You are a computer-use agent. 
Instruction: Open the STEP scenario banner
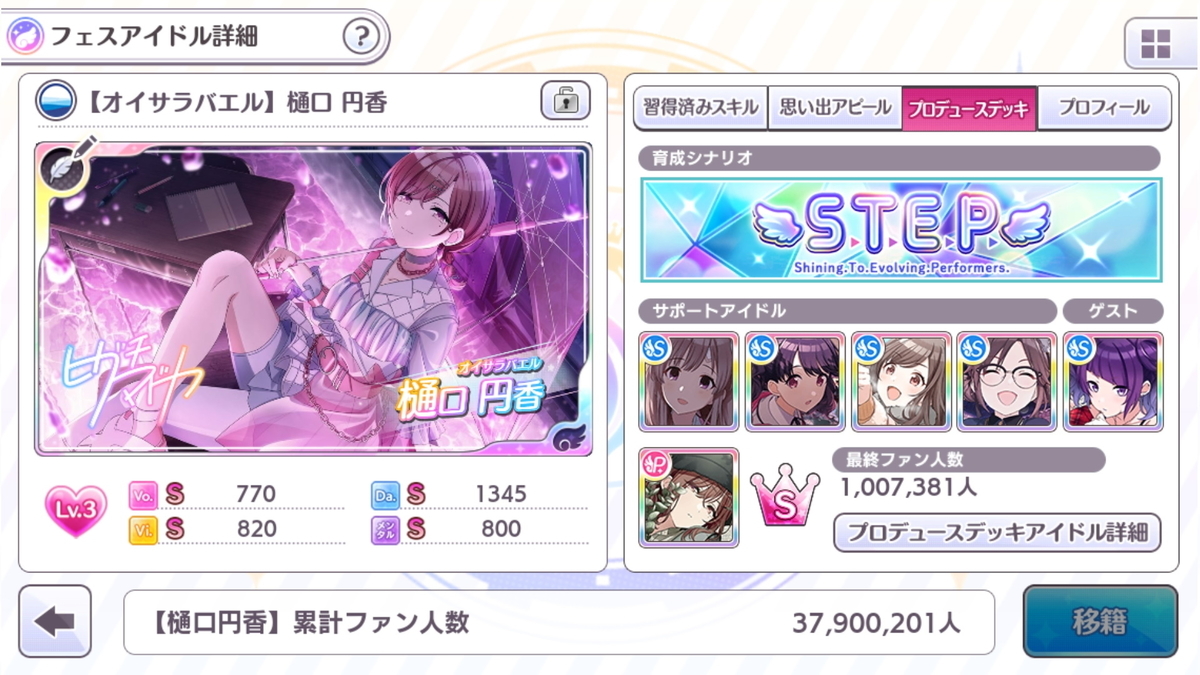[x=901, y=230]
